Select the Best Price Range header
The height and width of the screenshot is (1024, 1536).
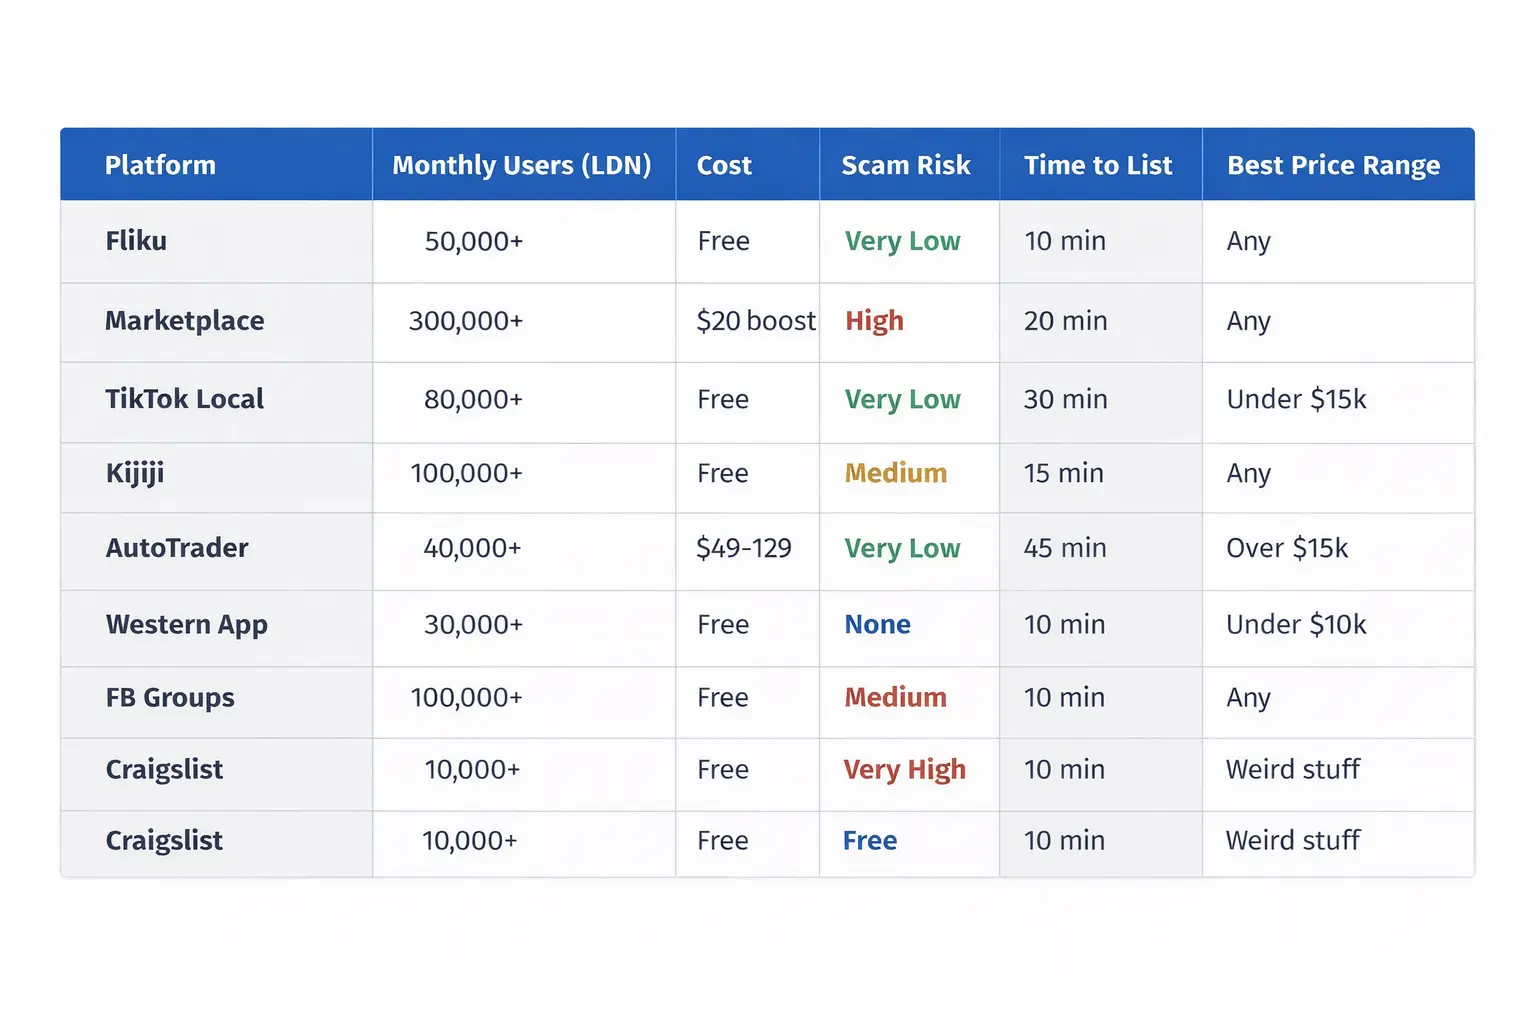(1334, 165)
